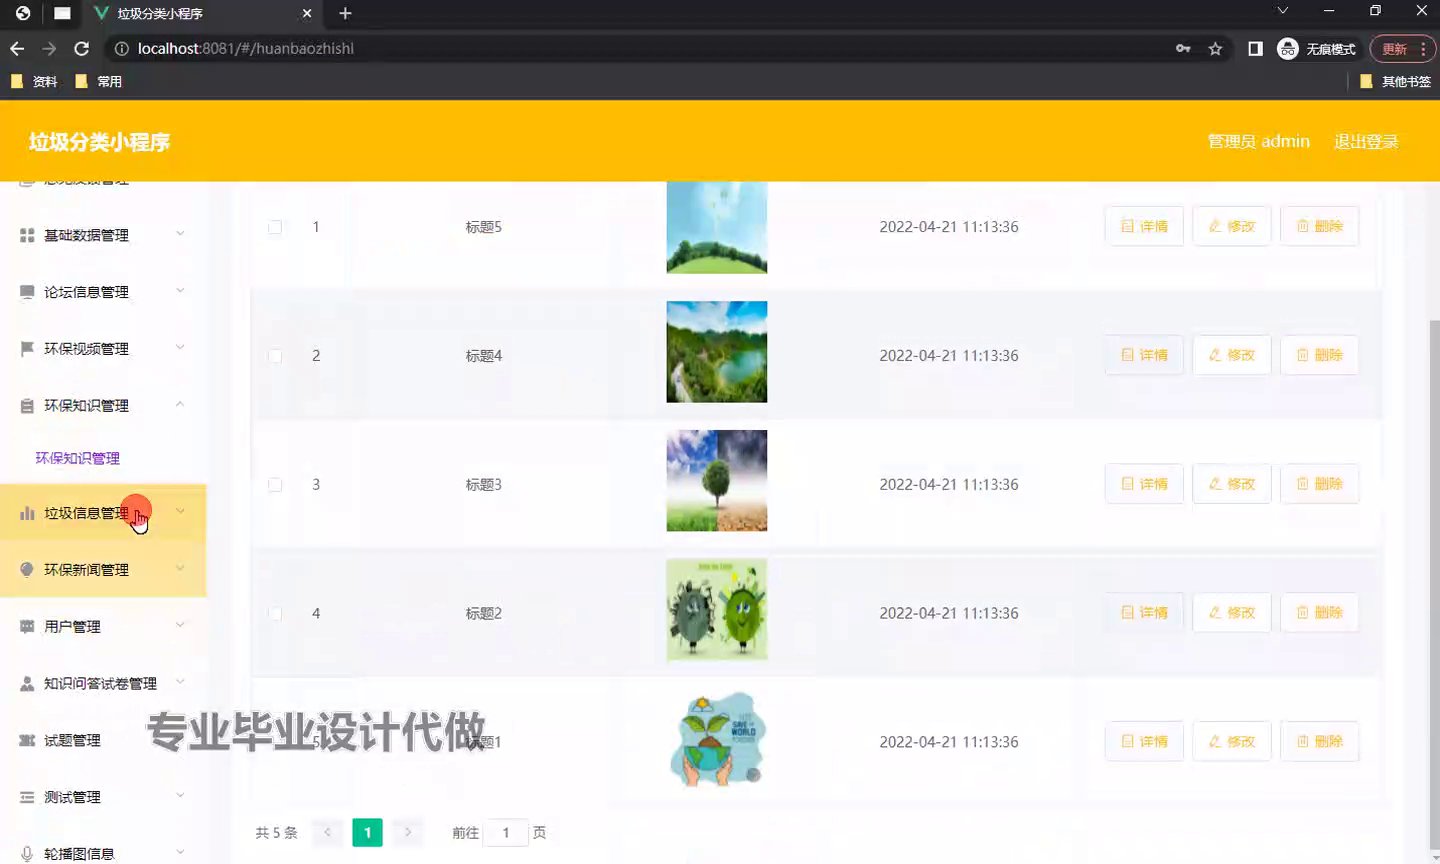This screenshot has height=864, width=1440.
Task: Check the checkbox for row 标题3
Action: [x=275, y=485]
